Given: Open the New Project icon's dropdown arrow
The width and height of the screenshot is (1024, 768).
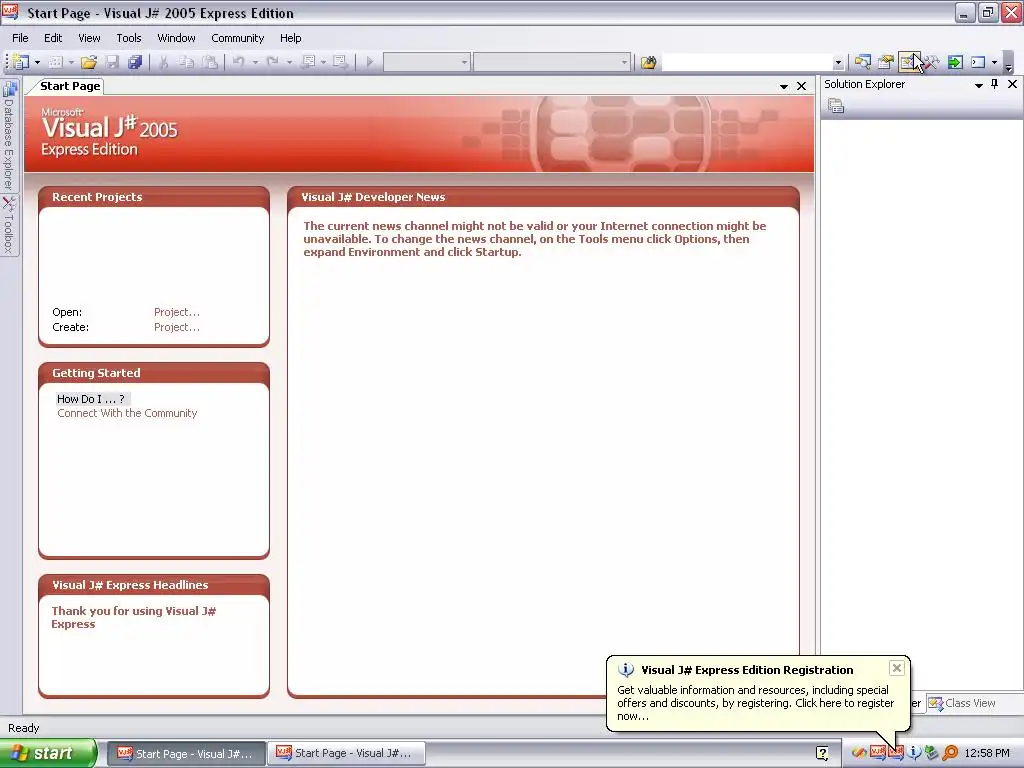Looking at the screenshot, I should 37,63.
